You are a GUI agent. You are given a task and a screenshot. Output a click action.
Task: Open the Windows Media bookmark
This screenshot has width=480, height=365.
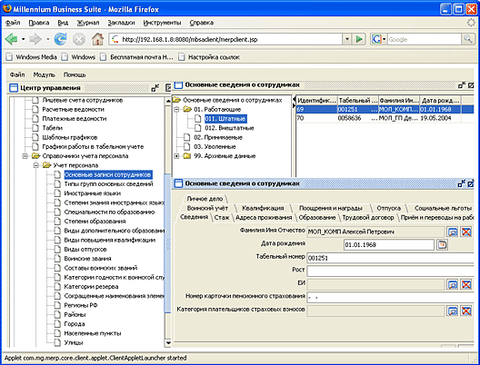coord(32,57)
